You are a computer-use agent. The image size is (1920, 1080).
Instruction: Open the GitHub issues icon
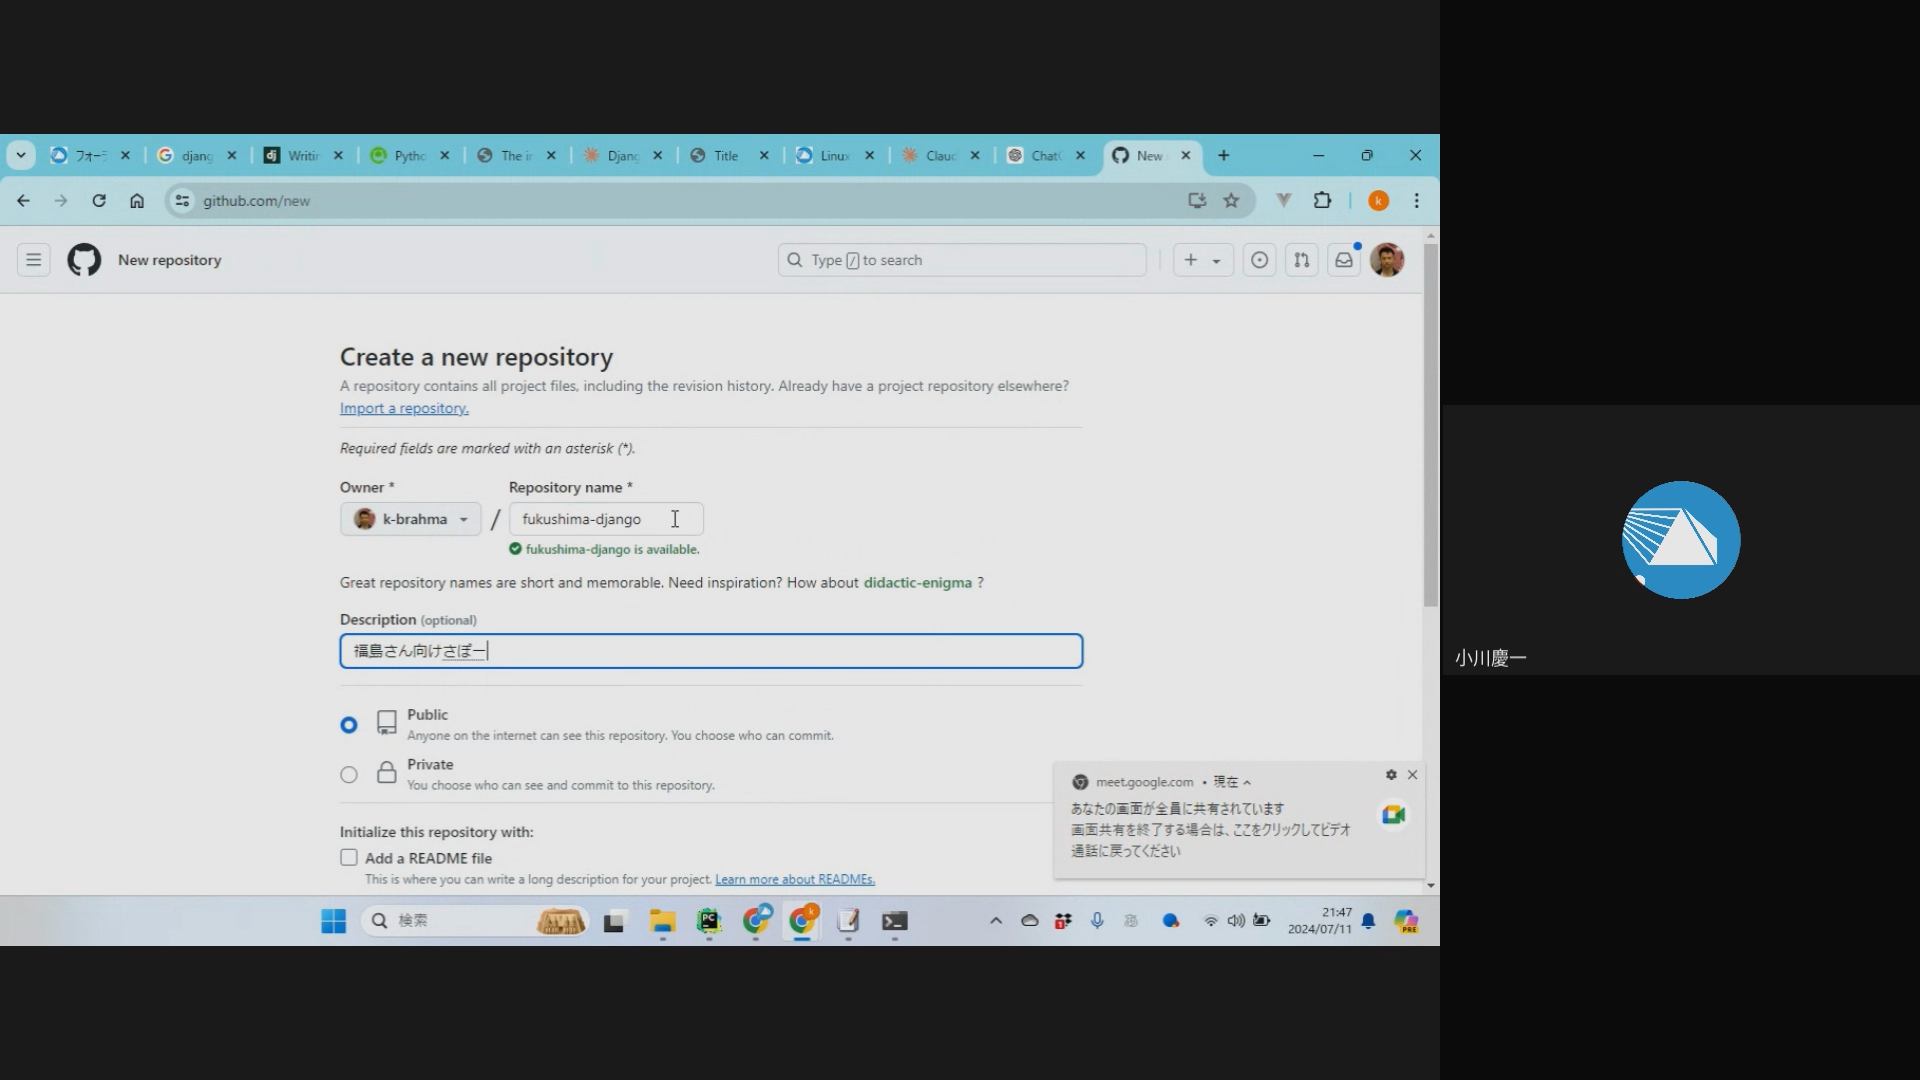(x=1259, y=260)
